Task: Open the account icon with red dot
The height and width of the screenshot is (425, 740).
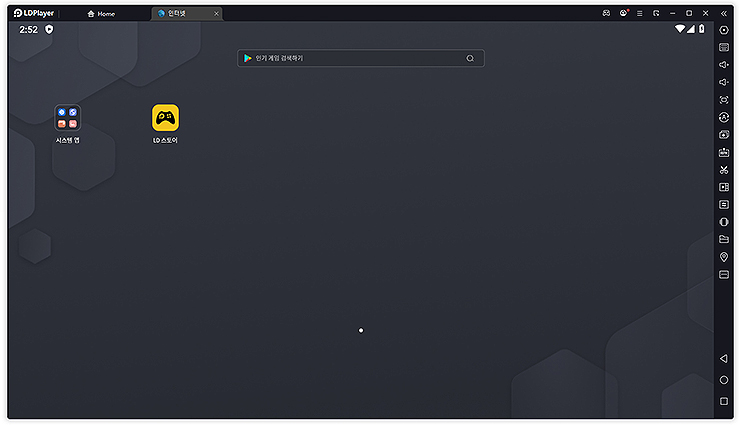Action: pyautogui.click(x=623, y=13)
